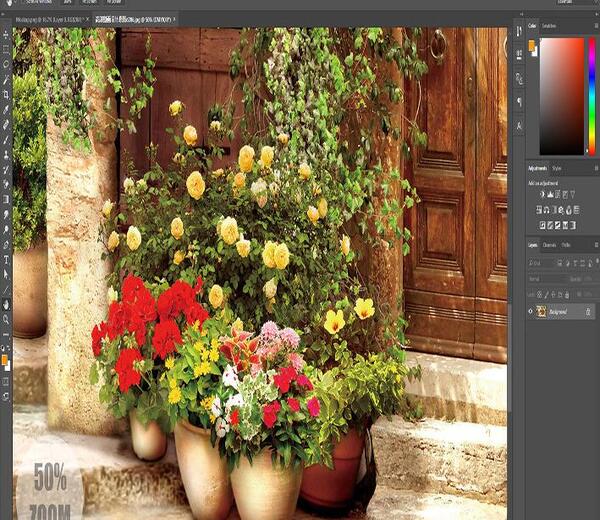Select the Brush tool
Image resolution: width=600 pixels, height=520 pixels.
click(x=6, y=140)
